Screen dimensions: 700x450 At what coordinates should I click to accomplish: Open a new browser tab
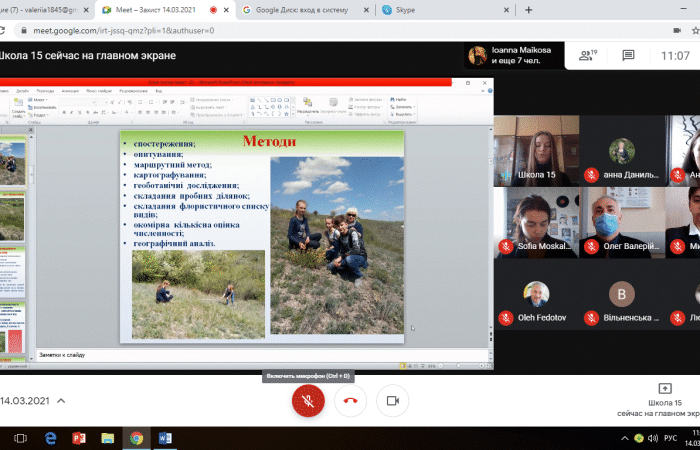click(529, 10)
